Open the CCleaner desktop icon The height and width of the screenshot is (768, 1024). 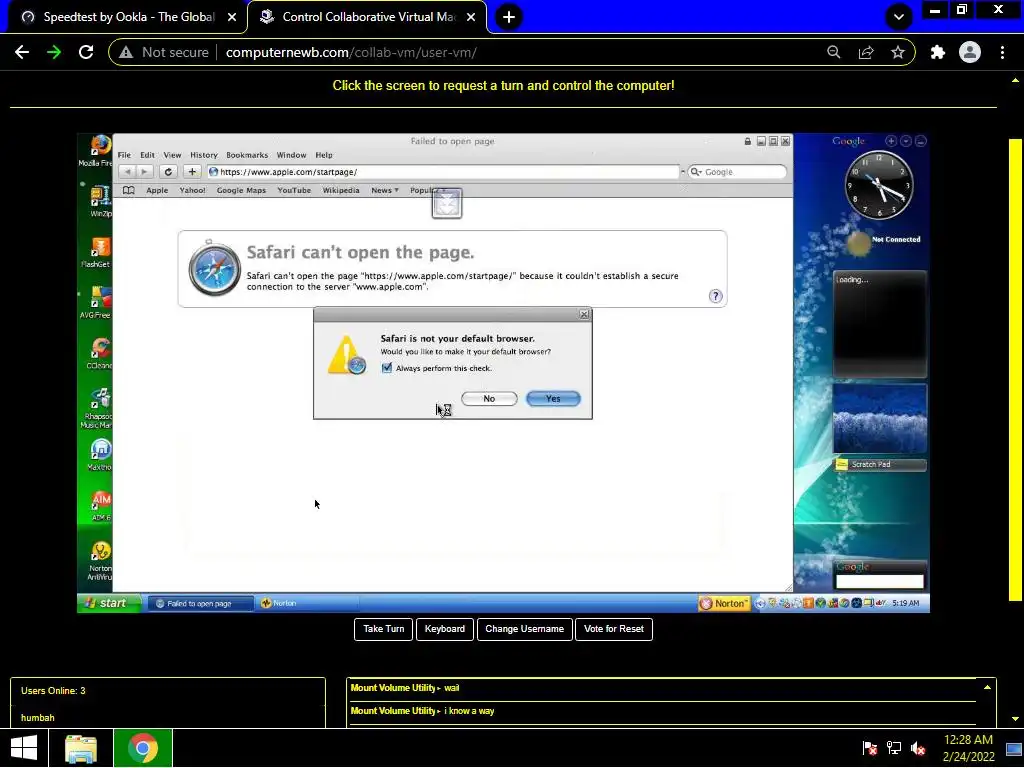pos(99,353)
